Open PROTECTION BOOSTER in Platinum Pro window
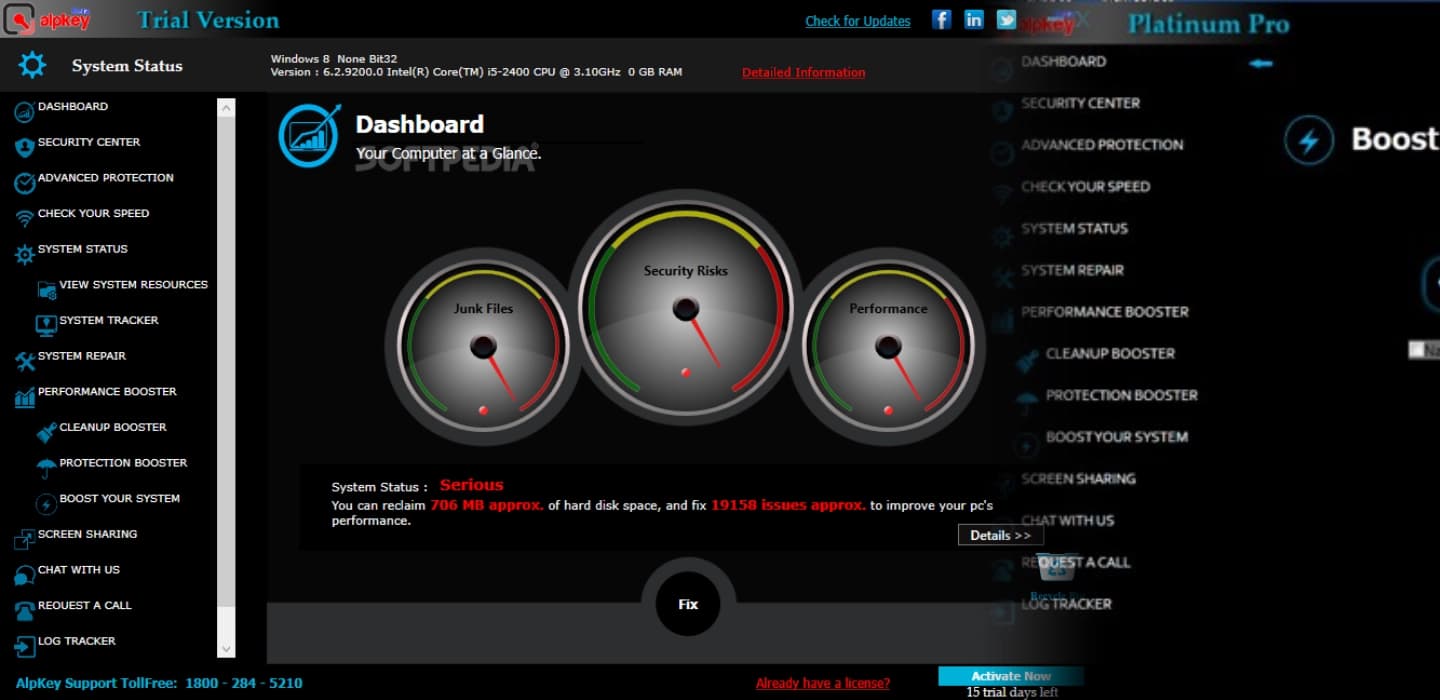 click(1122, 395)
